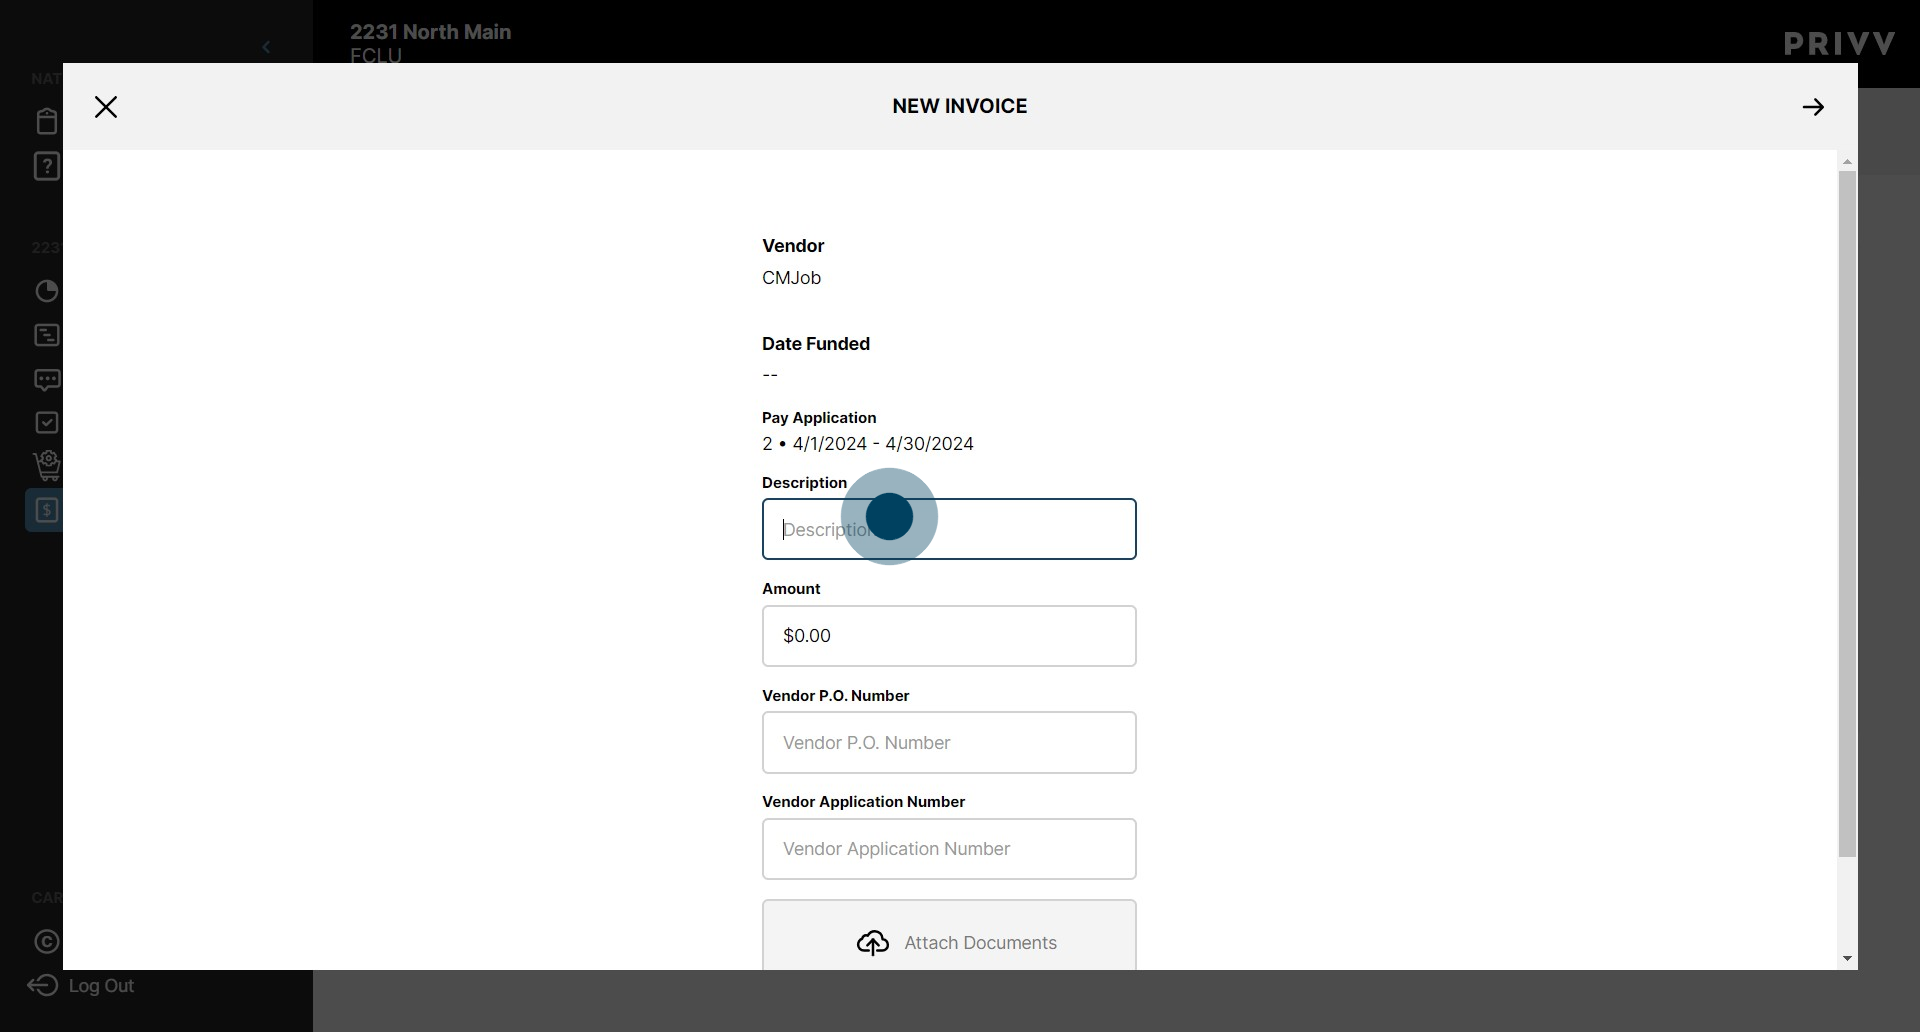The height and width of the screenshot is (1032, 1920).
Task: Click the Vendor P.O. Number field
Action: (949, 742)
